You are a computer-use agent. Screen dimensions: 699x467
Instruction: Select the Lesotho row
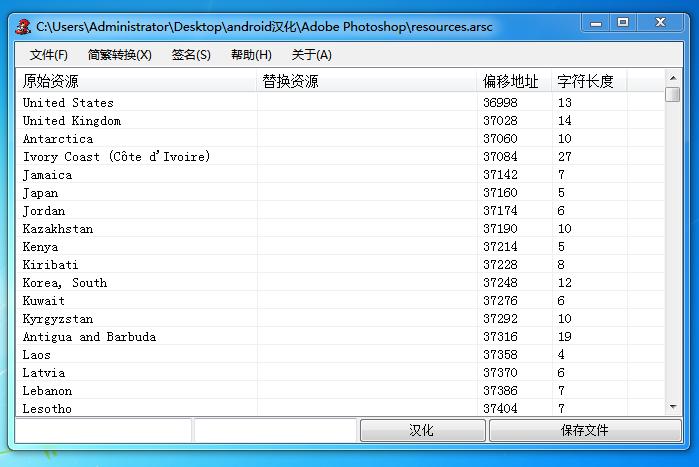pos(340,408)
